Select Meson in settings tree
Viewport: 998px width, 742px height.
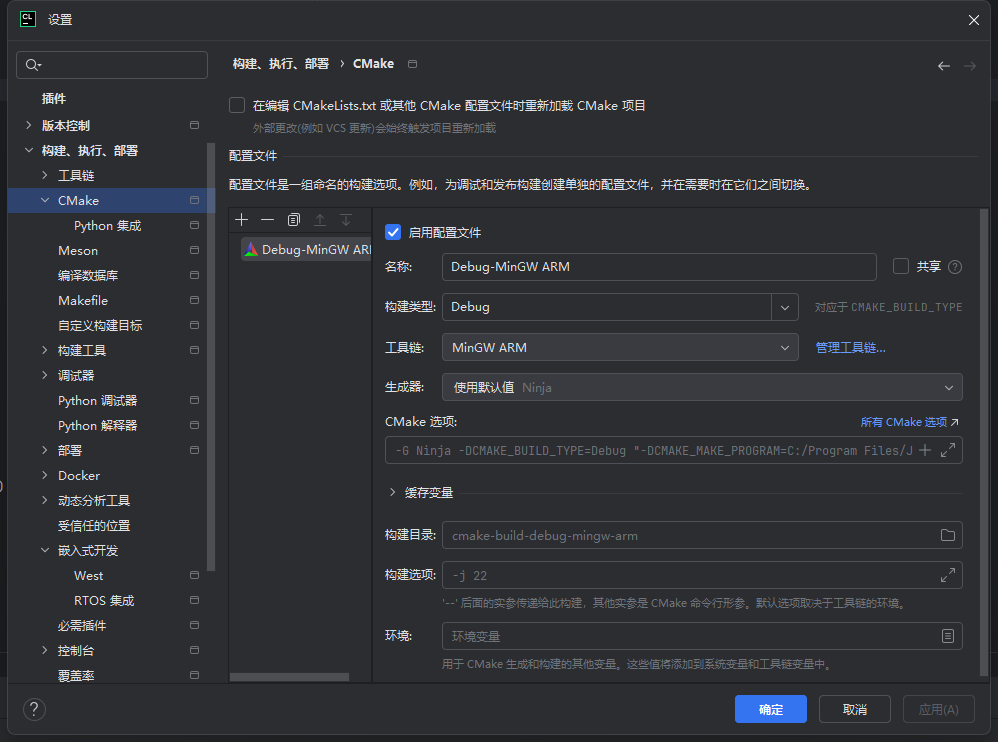(x=78, y=251)
